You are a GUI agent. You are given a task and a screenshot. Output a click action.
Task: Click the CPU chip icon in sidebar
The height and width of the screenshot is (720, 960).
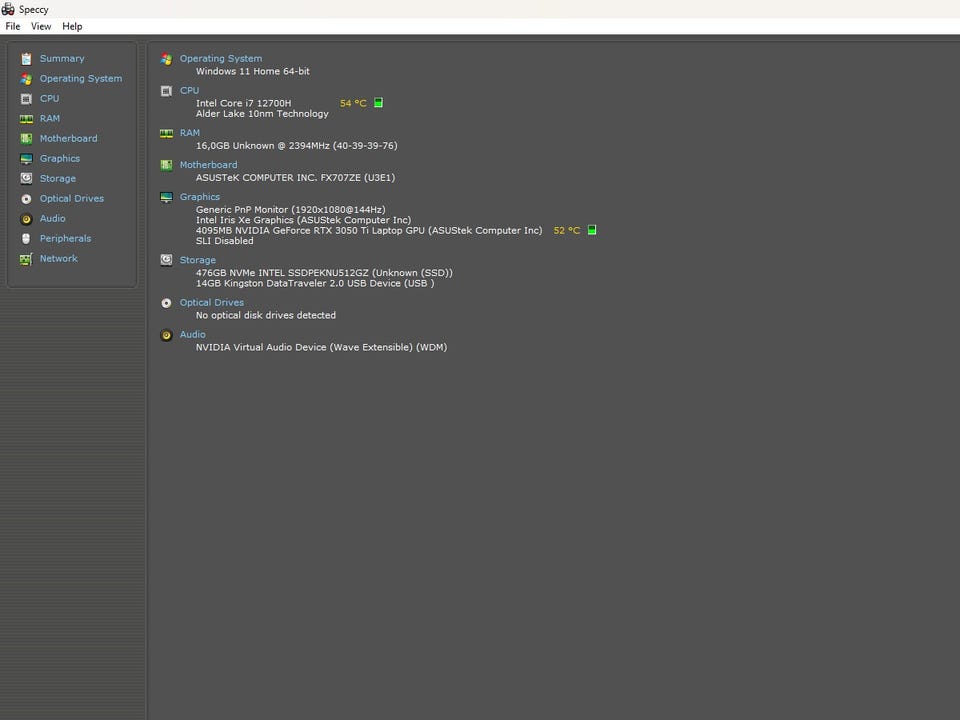(x=26, y=99)
